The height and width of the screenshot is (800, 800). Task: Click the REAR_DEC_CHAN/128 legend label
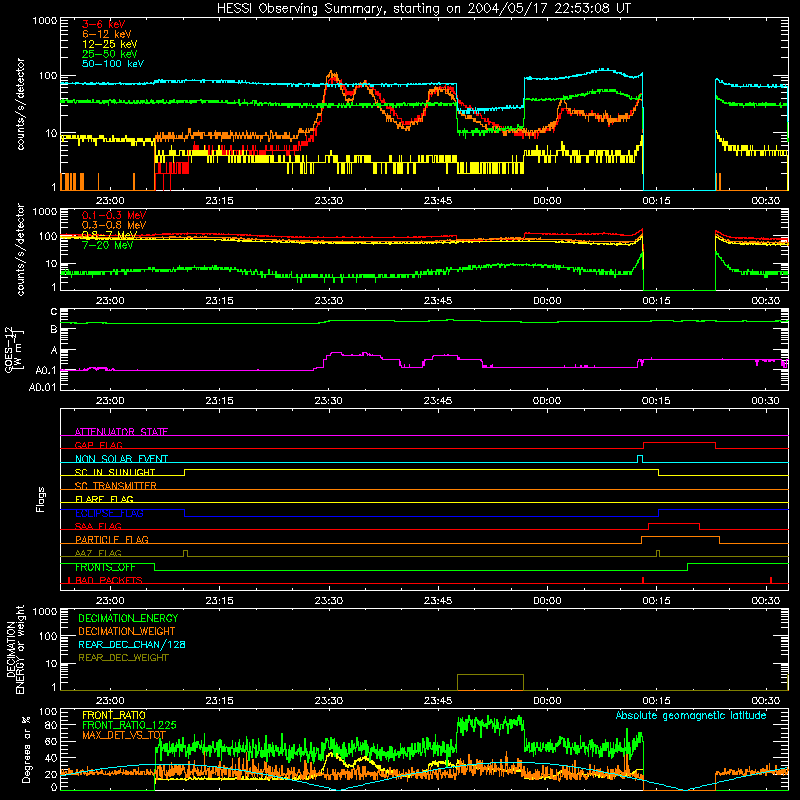click(132, 644)
